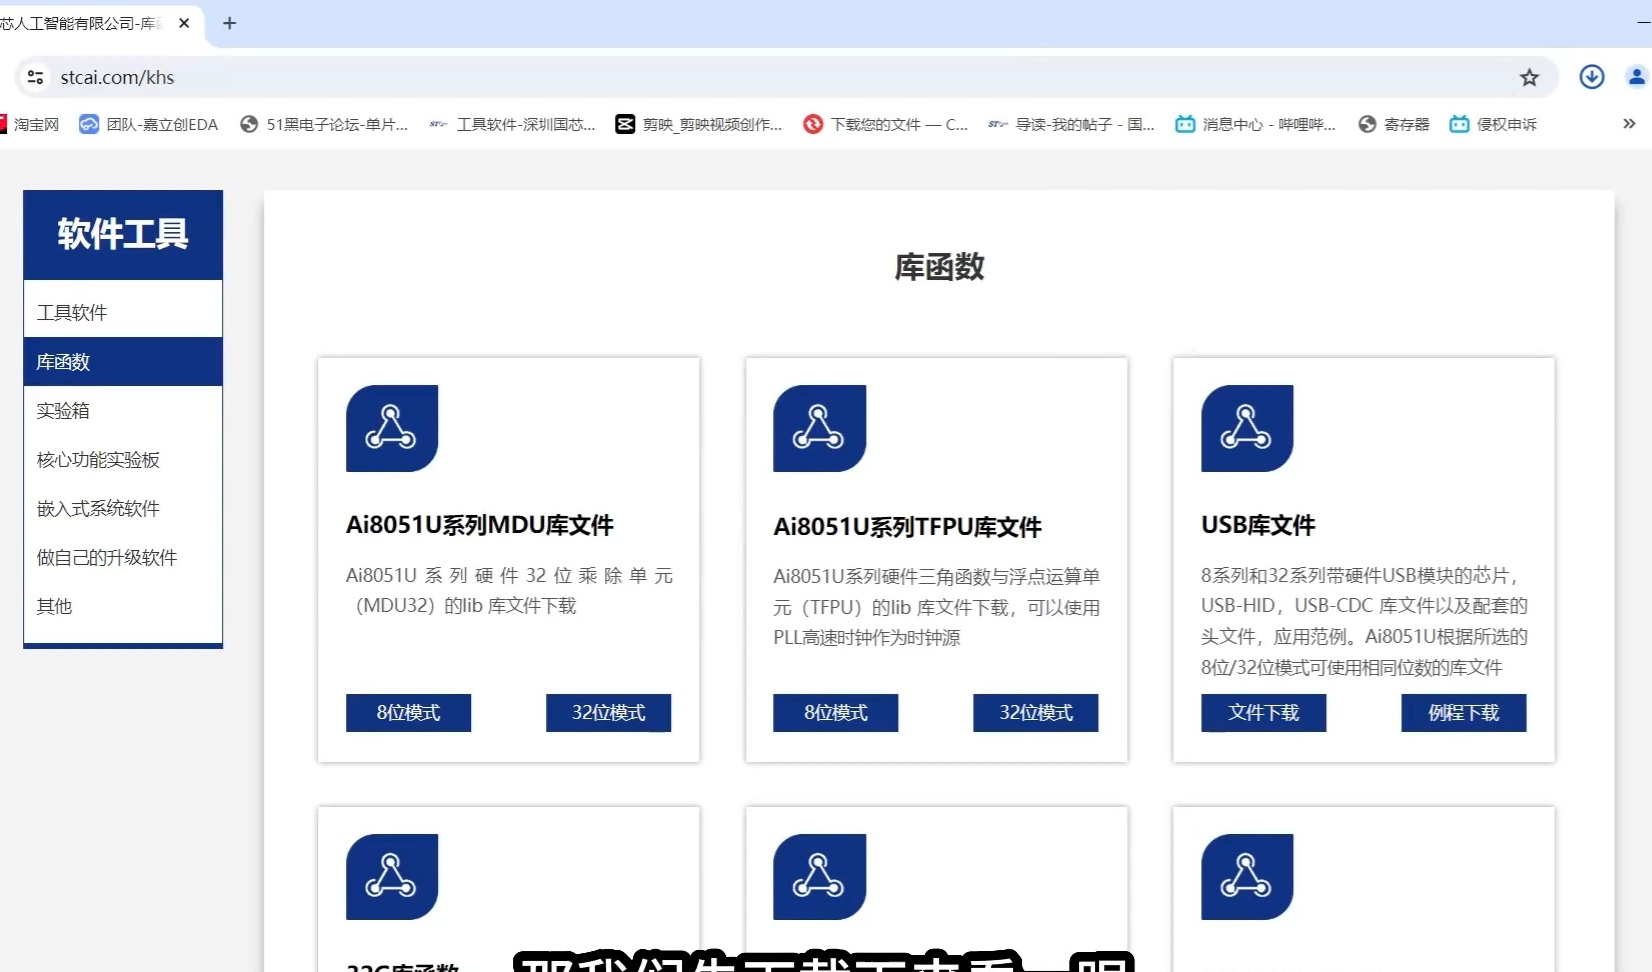This screenshot has width=1652, height=972.
Task: Select 工具软件 in the sidebar menu
Action: (123, 312)
